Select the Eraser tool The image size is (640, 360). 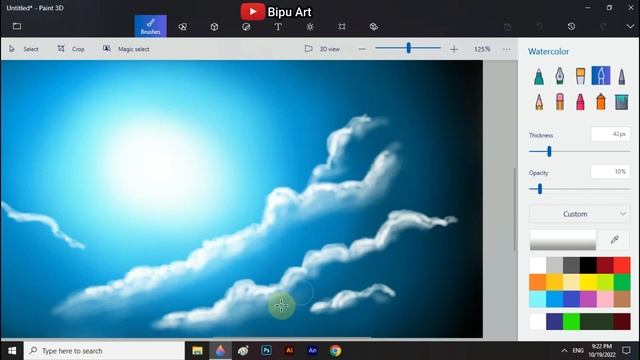[x=560, y=102]
